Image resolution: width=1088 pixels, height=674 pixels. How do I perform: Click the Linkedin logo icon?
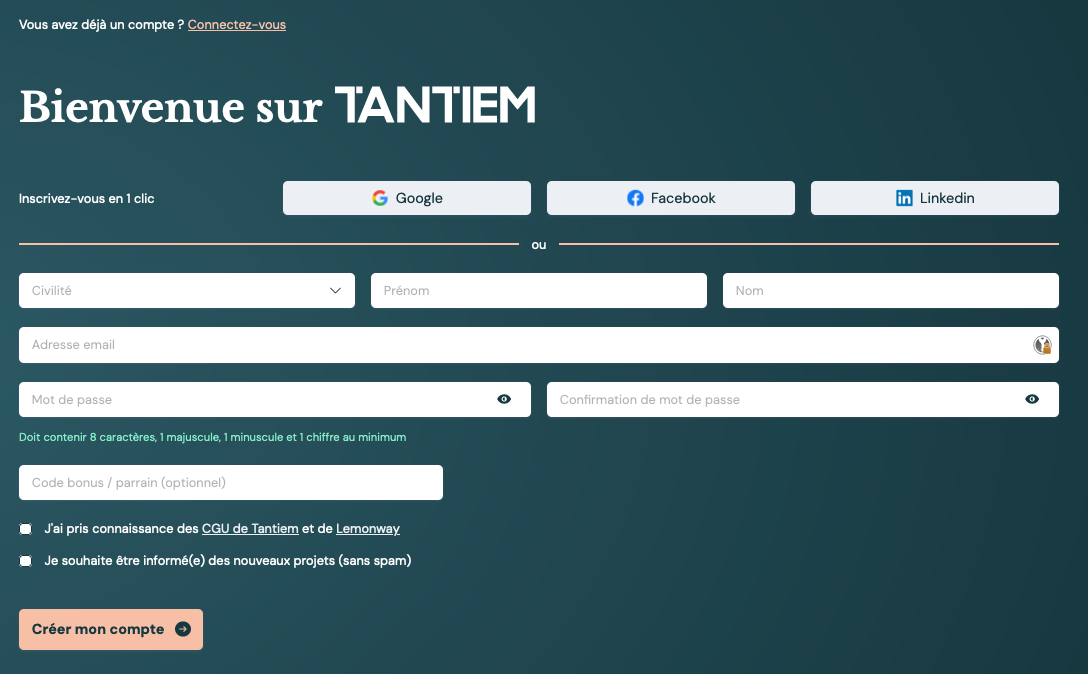point(904,198)
